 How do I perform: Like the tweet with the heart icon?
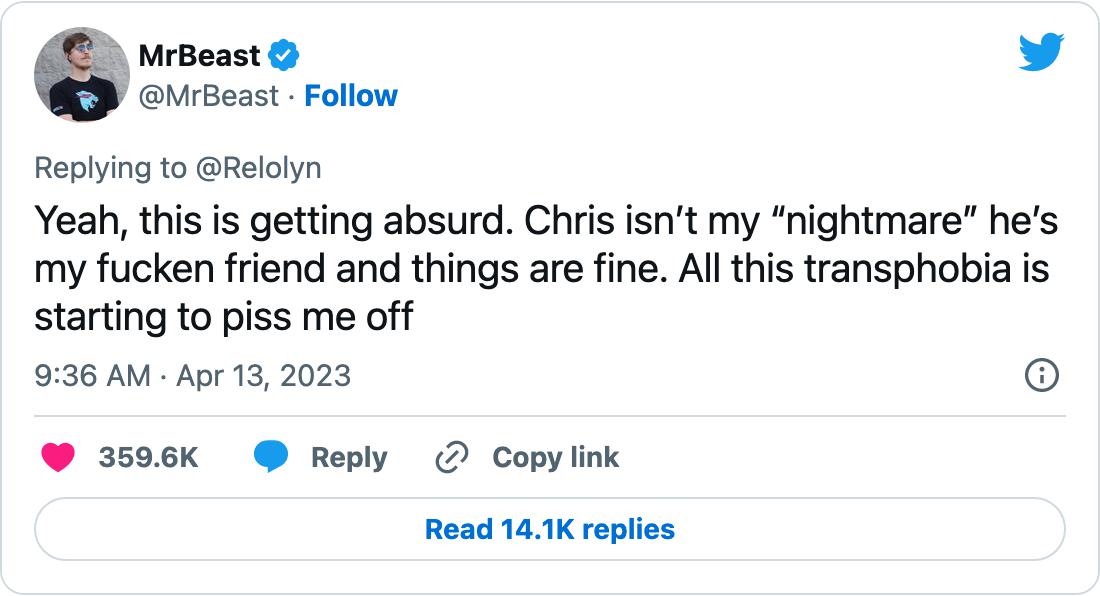[x=58, y=457]
